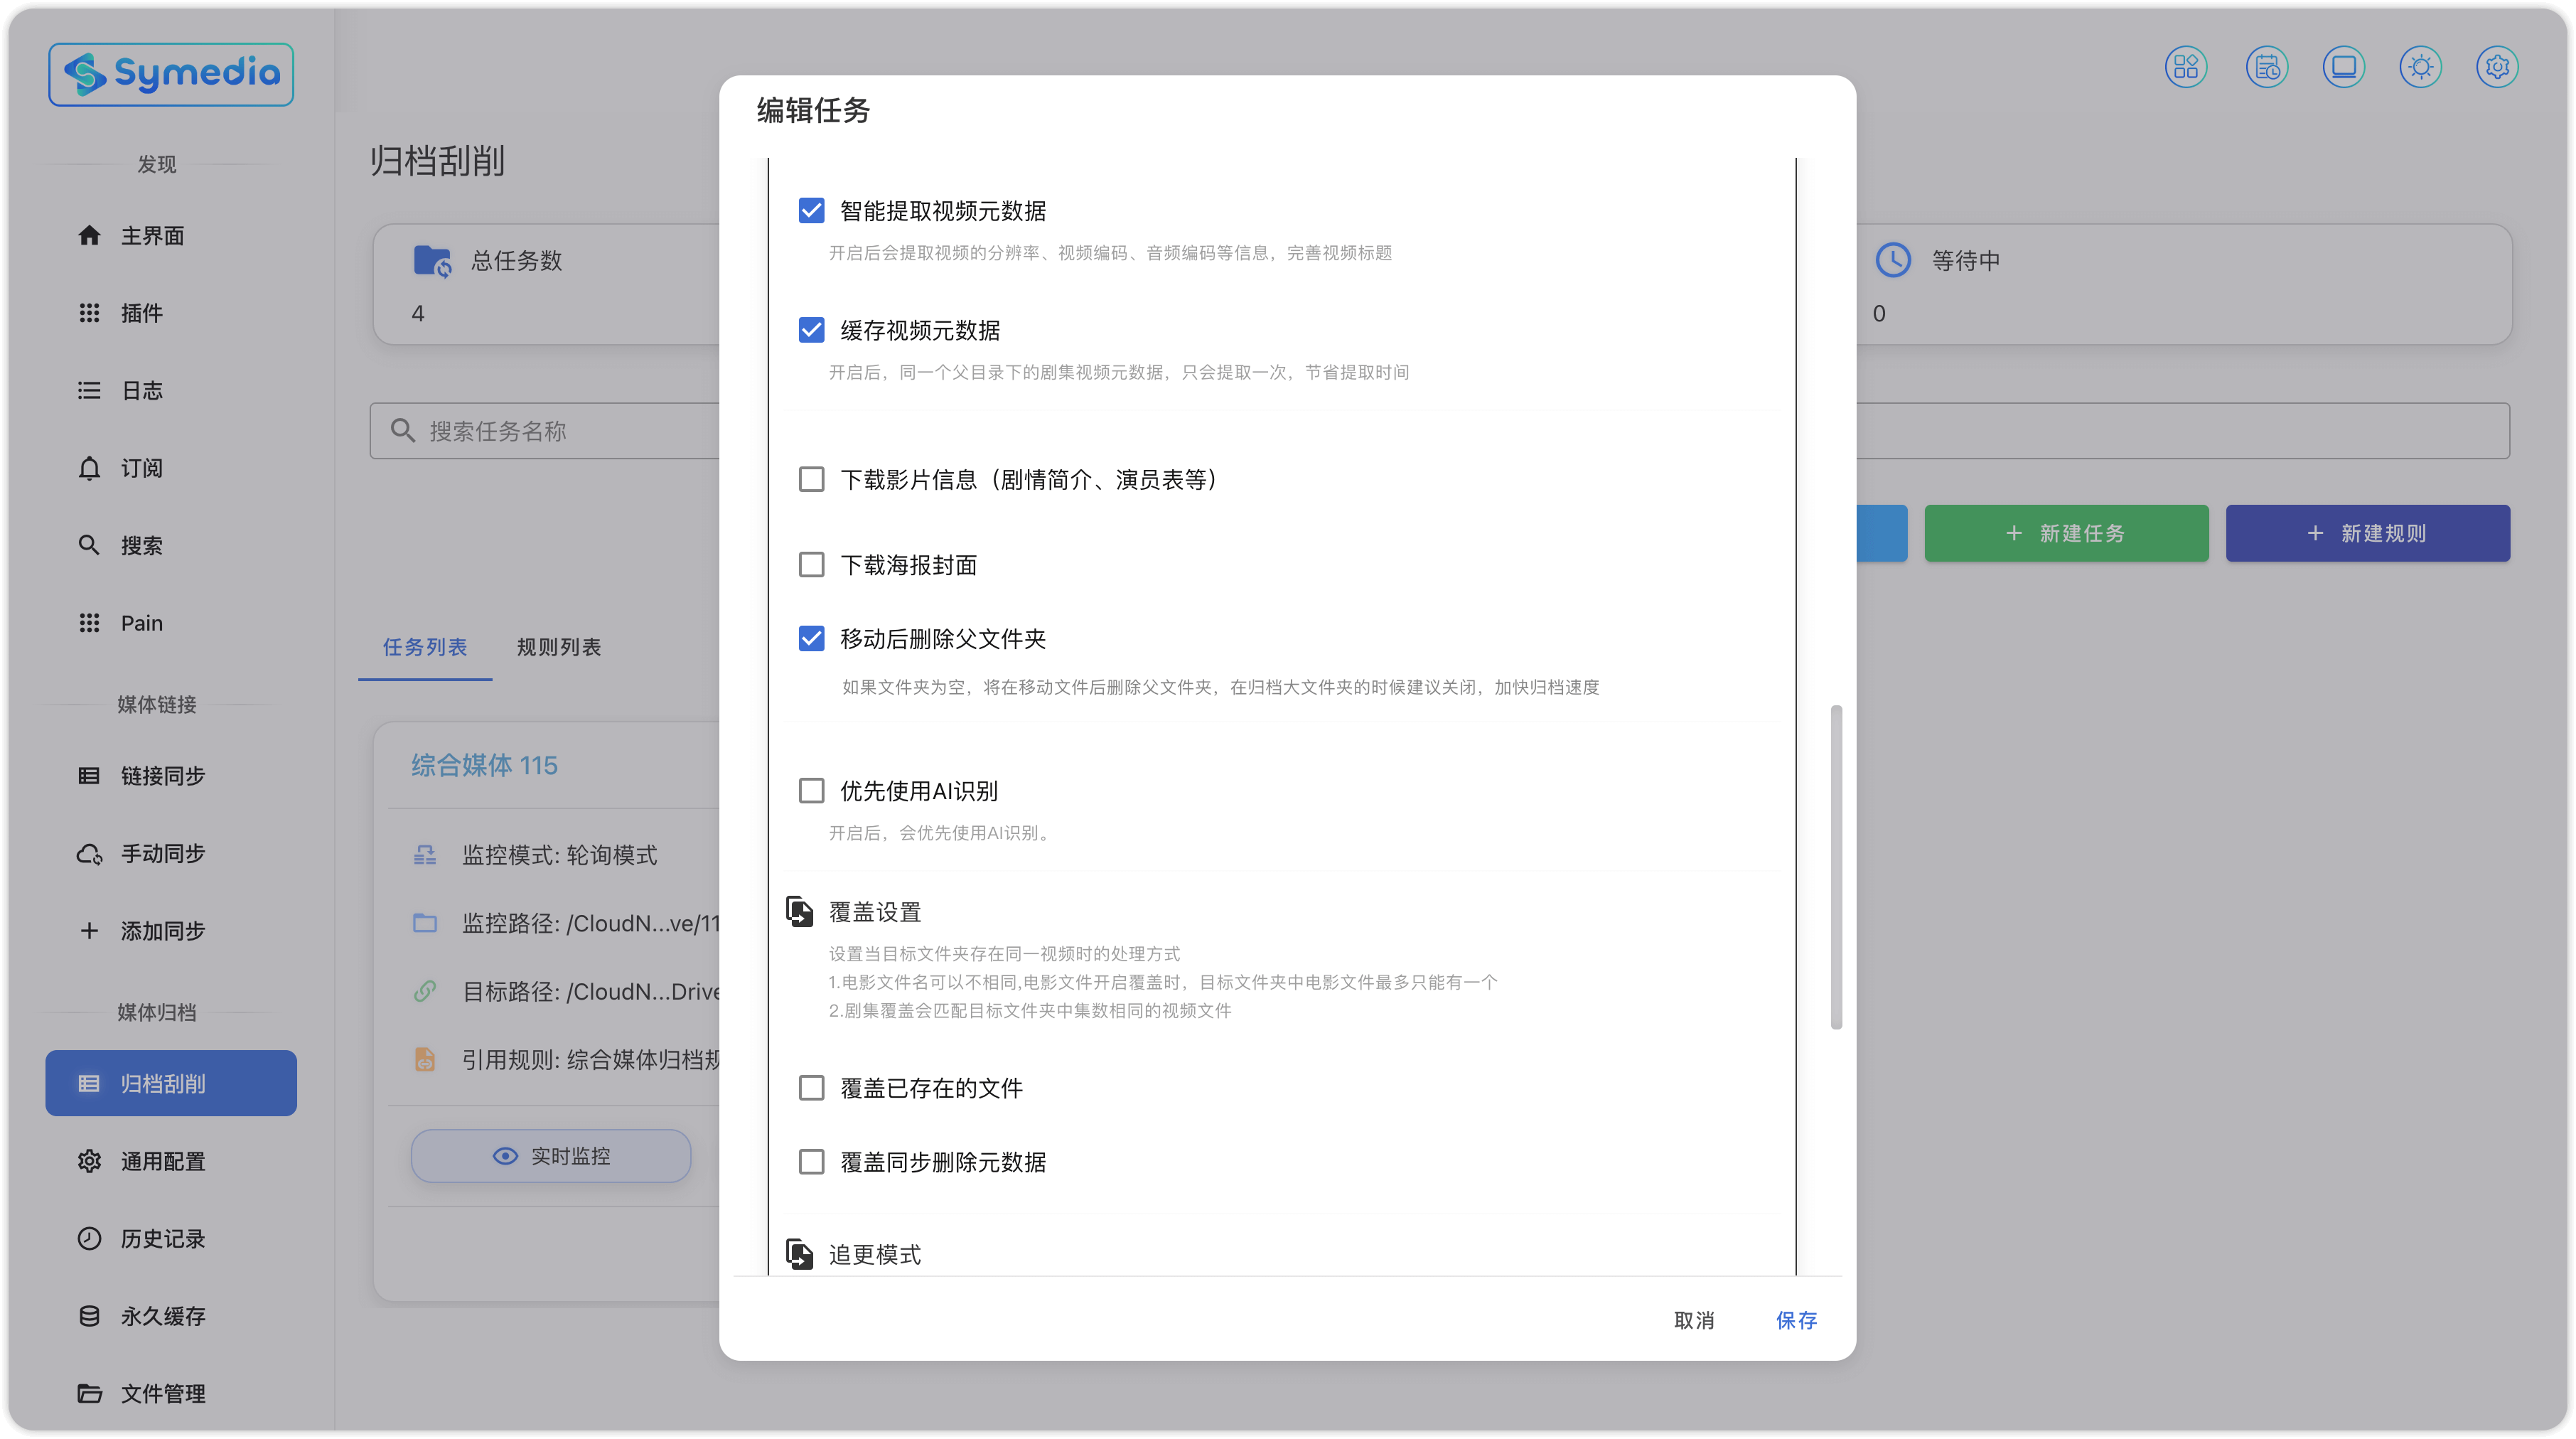This screenshot has width=2576, height=1439.
Task: Click the 保存 button in dialog
Action: (1796, 1320)
